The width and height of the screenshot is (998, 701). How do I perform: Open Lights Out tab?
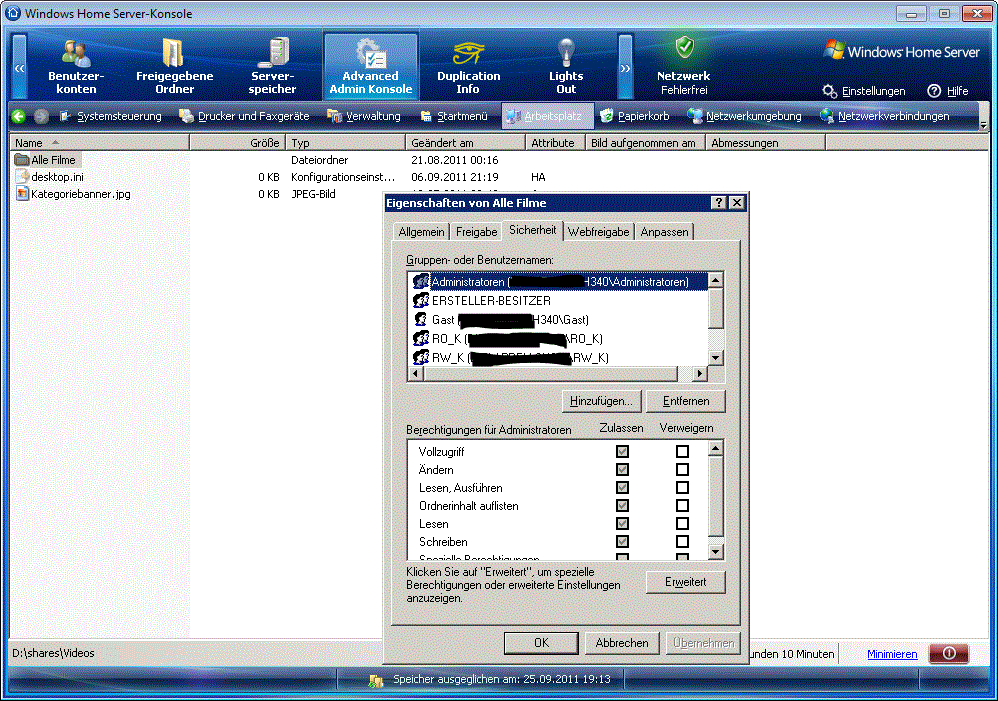click(566, 66)
